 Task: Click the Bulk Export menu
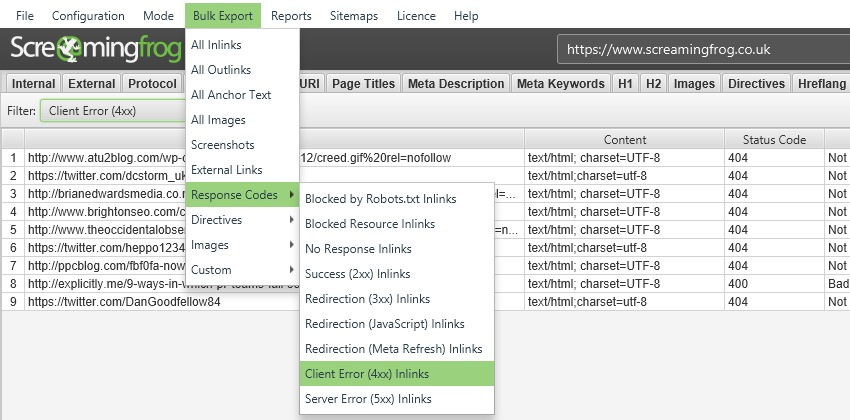point(223,16)
